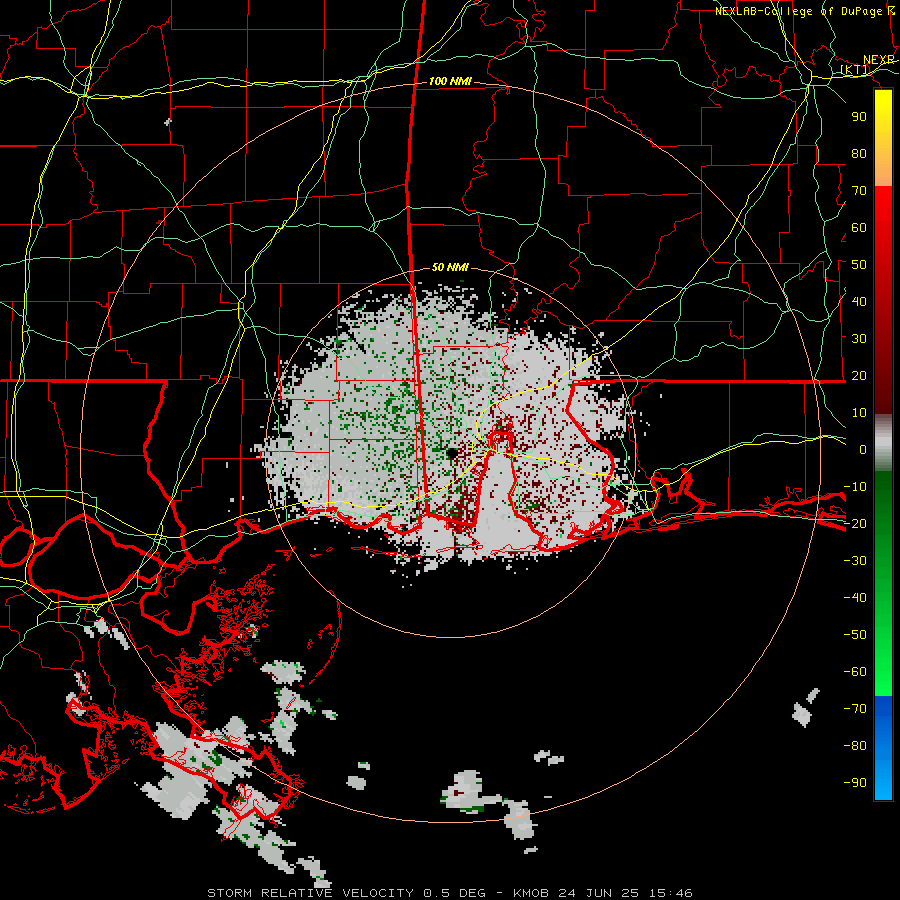900x900 pixels.
Task: Click the -40 value on velocity scale
Action: coord(855,598)
